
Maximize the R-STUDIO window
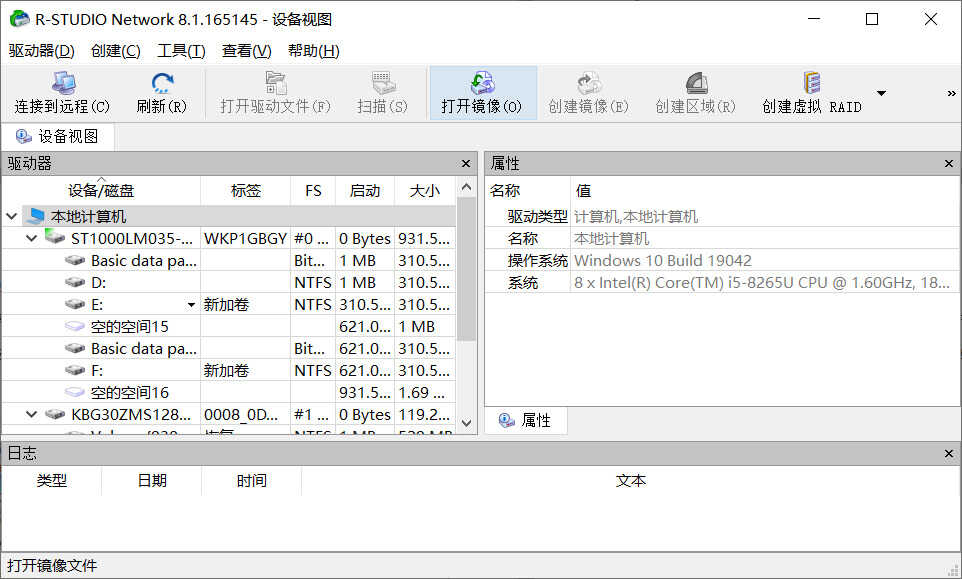tap(872, 19)
